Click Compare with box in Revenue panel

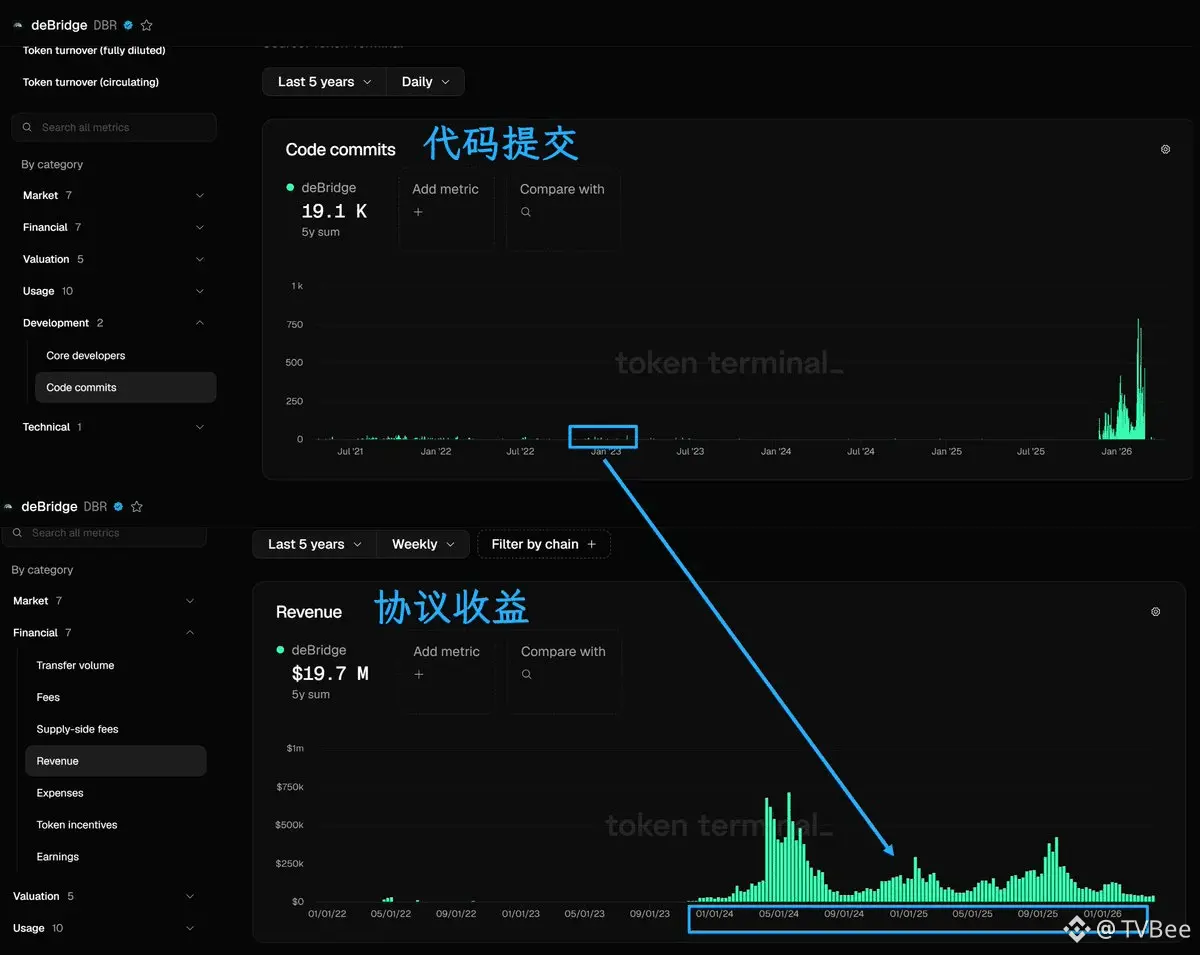click(x=563, y=674)
